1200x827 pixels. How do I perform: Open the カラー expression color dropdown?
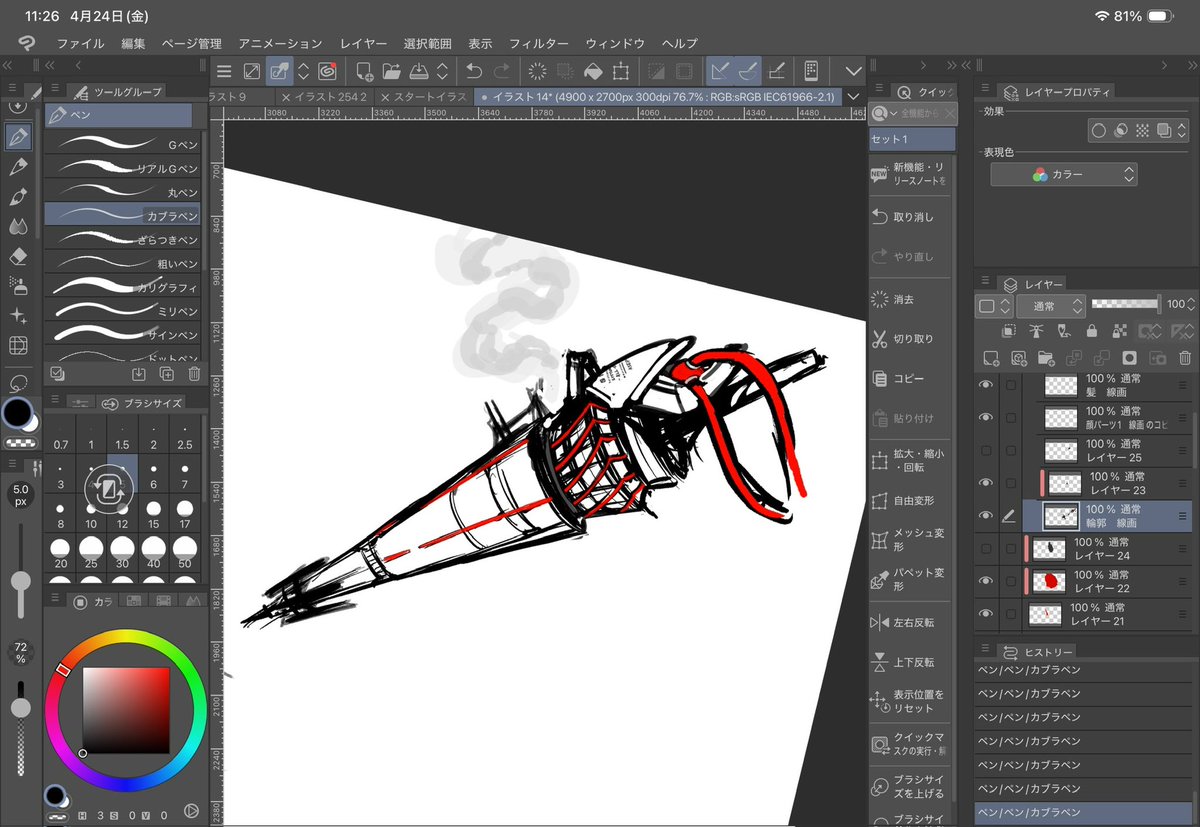tap(1064, 174)
